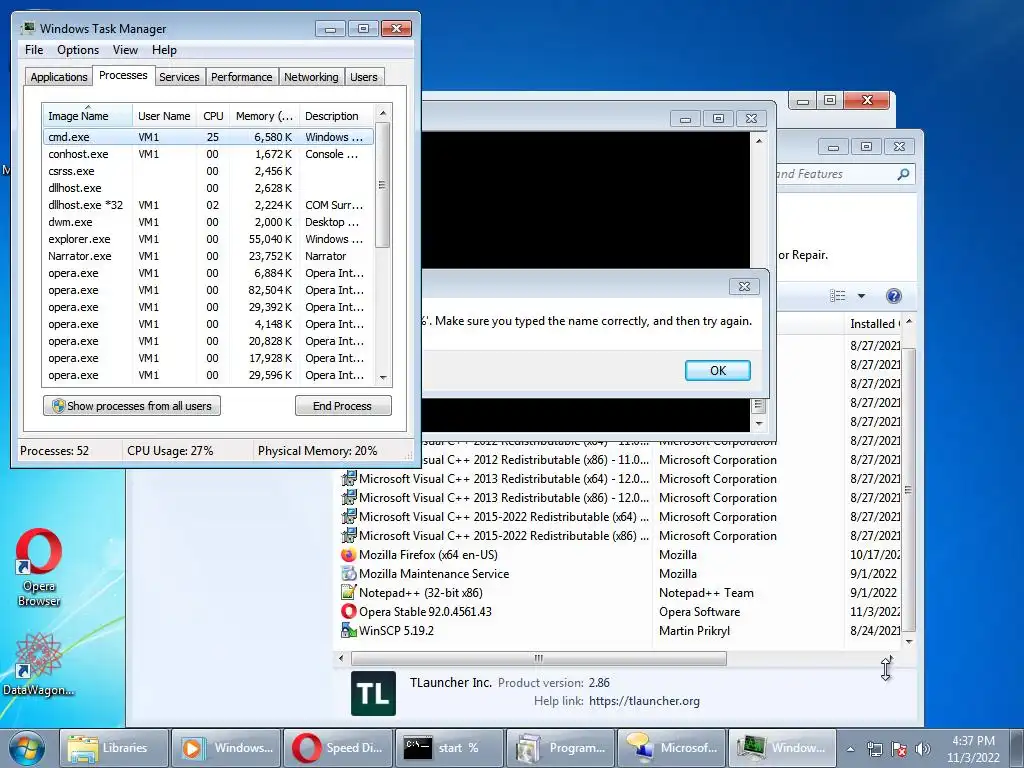
Task: Open the Help menu in Task Manager
Action: click(164, 50)
